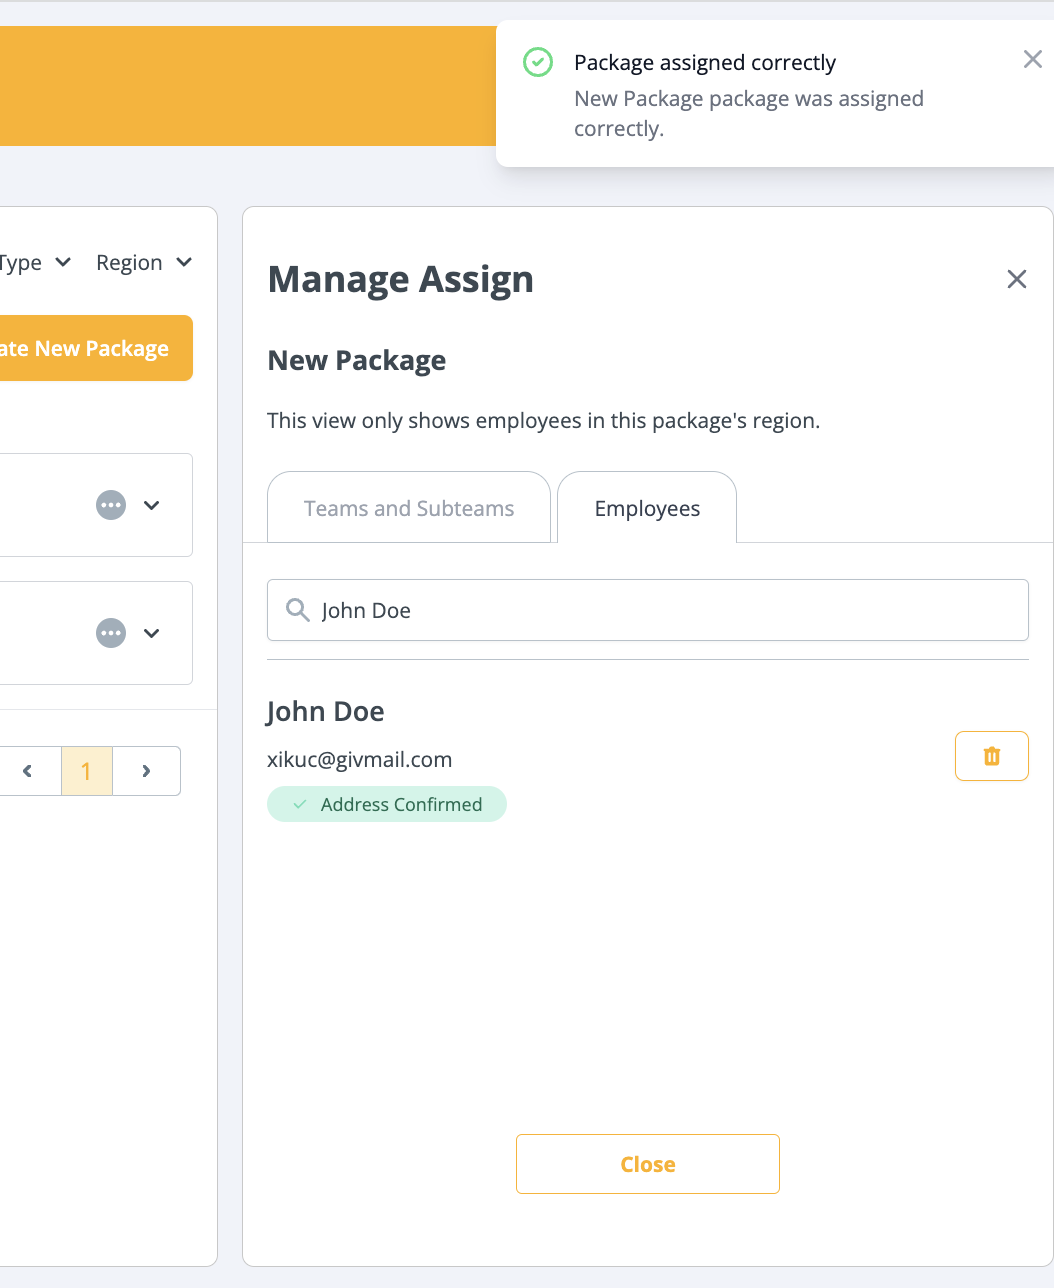Open the ellipsis menu on the second card
1054x1288 pixels.
point(110,633)
